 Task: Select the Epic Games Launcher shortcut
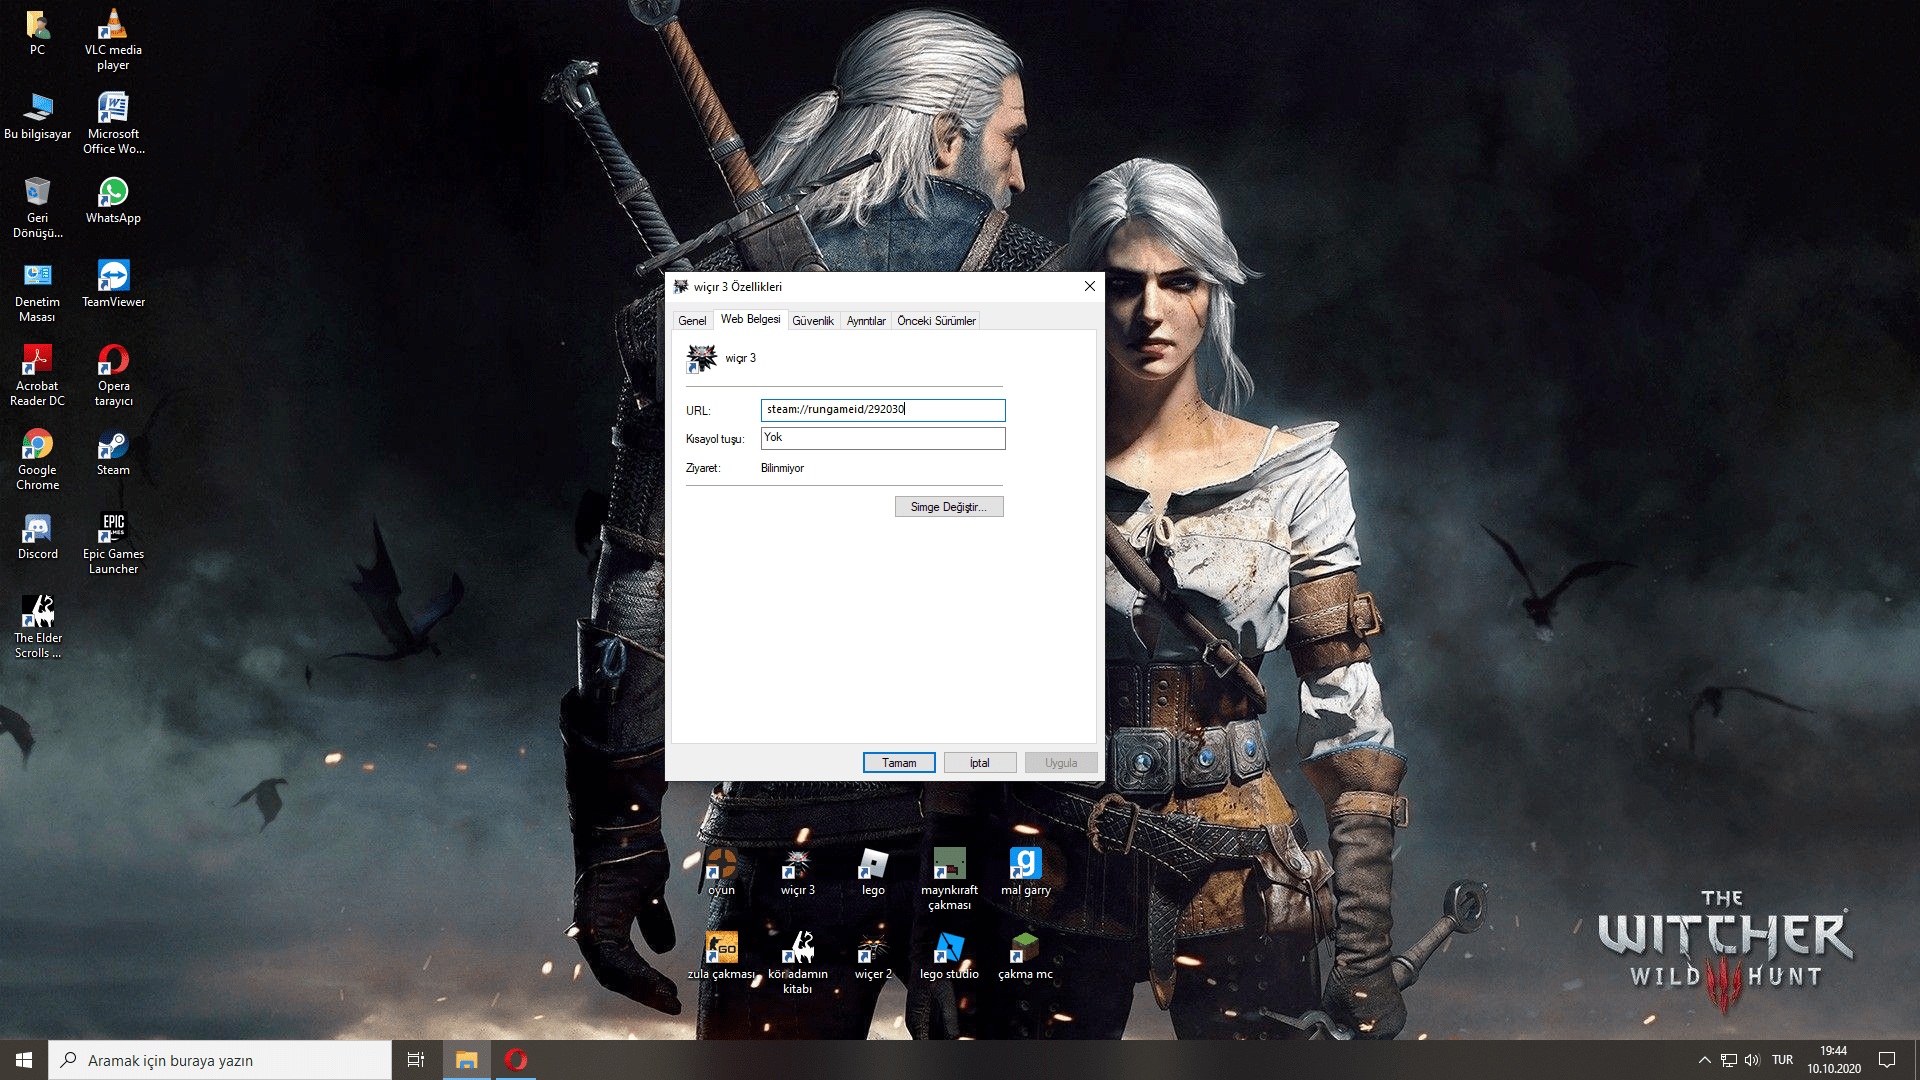coord(113,531)
